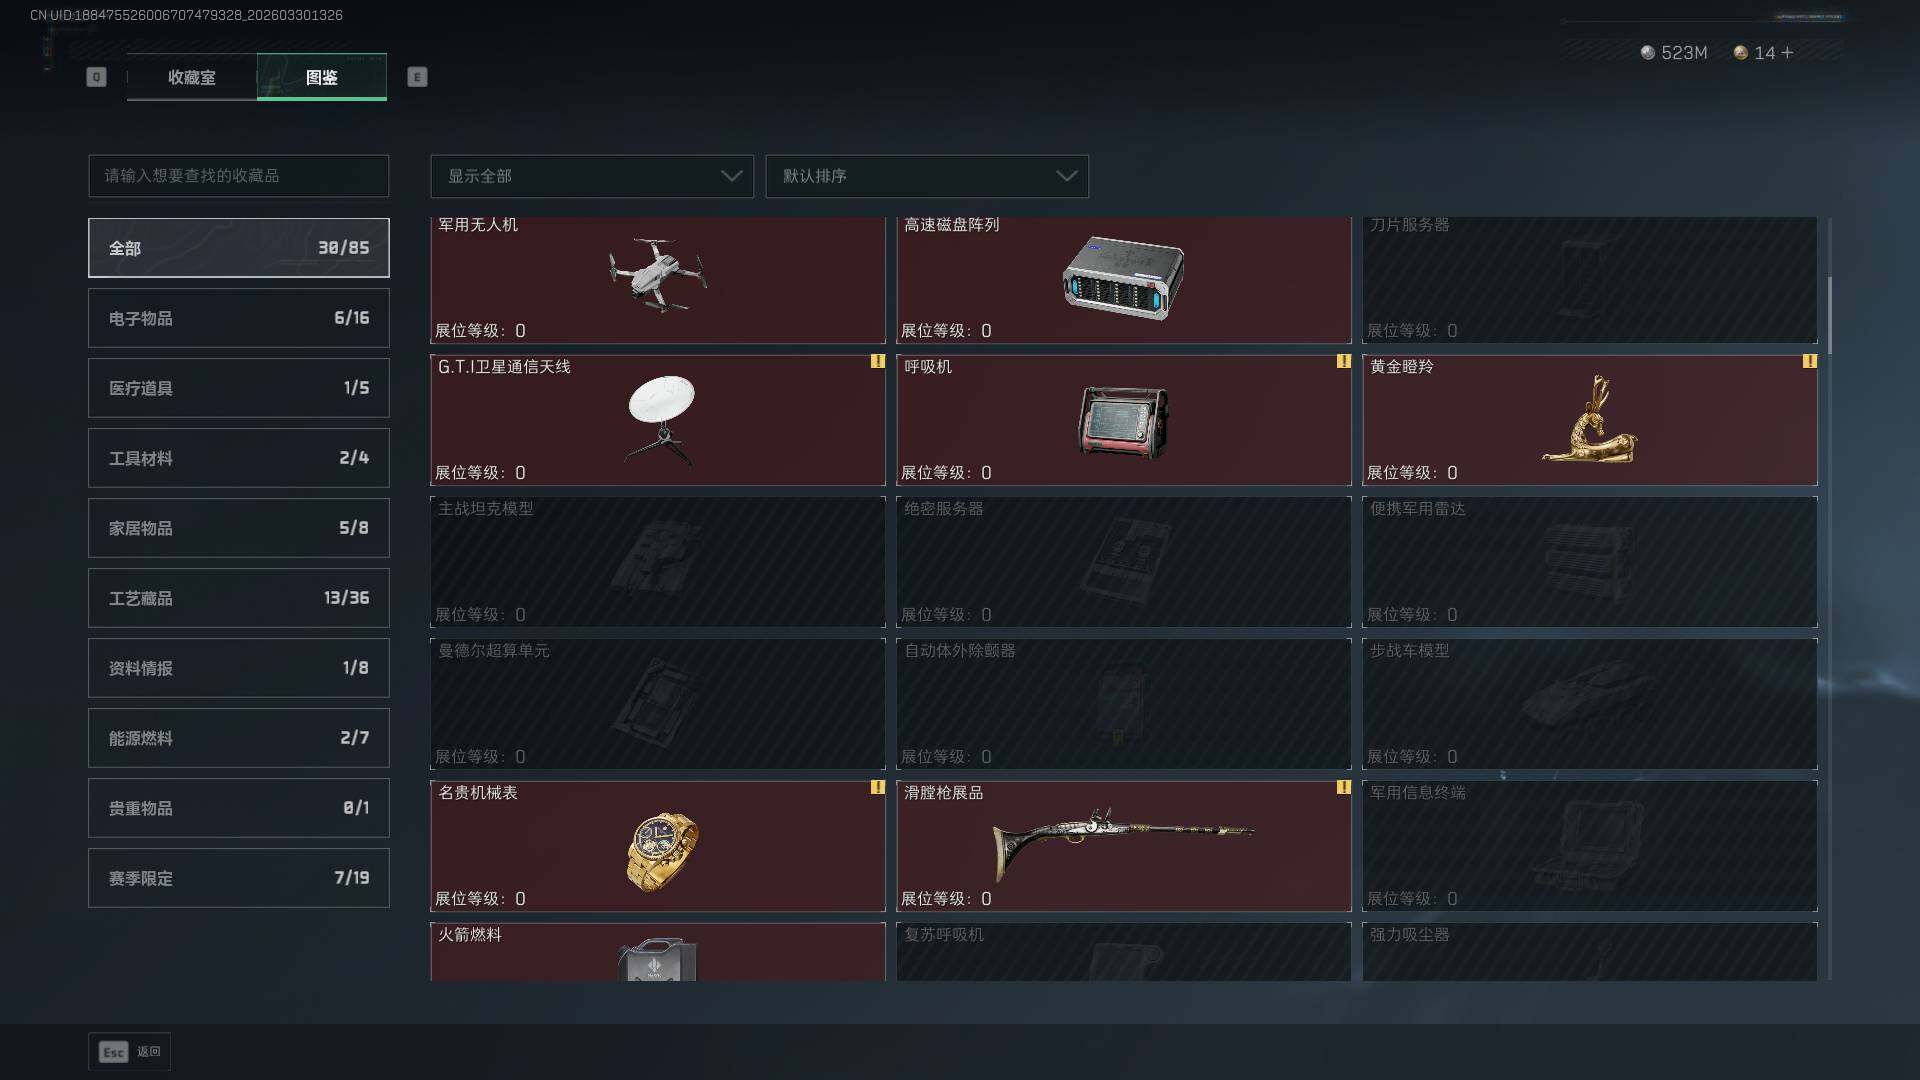Click the yellow alert badge on 名贵机械表
Viewport: 1920px width, 1080px height.
(x=877, y=787)
